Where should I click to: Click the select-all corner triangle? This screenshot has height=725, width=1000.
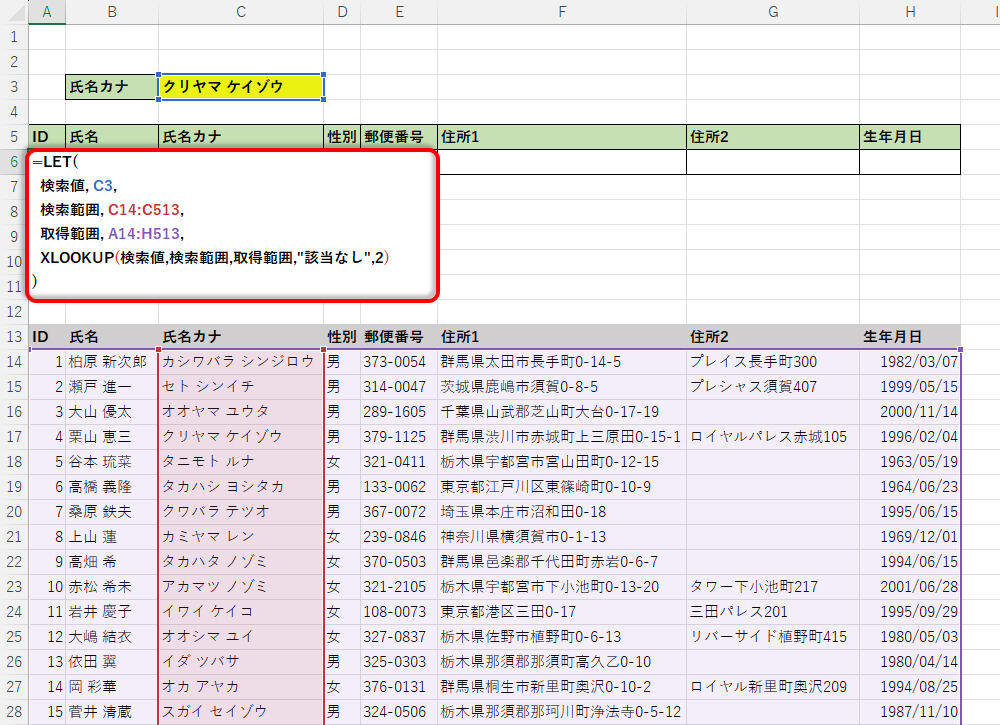click(x=14, y=12)
